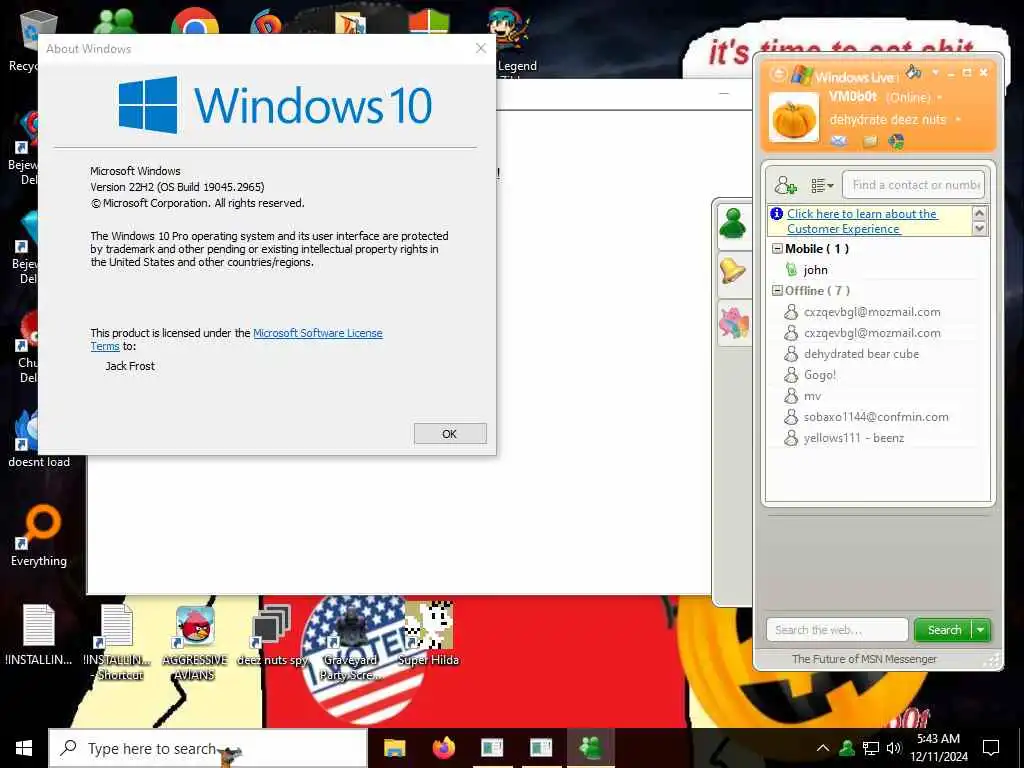
Task: Show hidden system tray icons
Action: tap(823, 748)
